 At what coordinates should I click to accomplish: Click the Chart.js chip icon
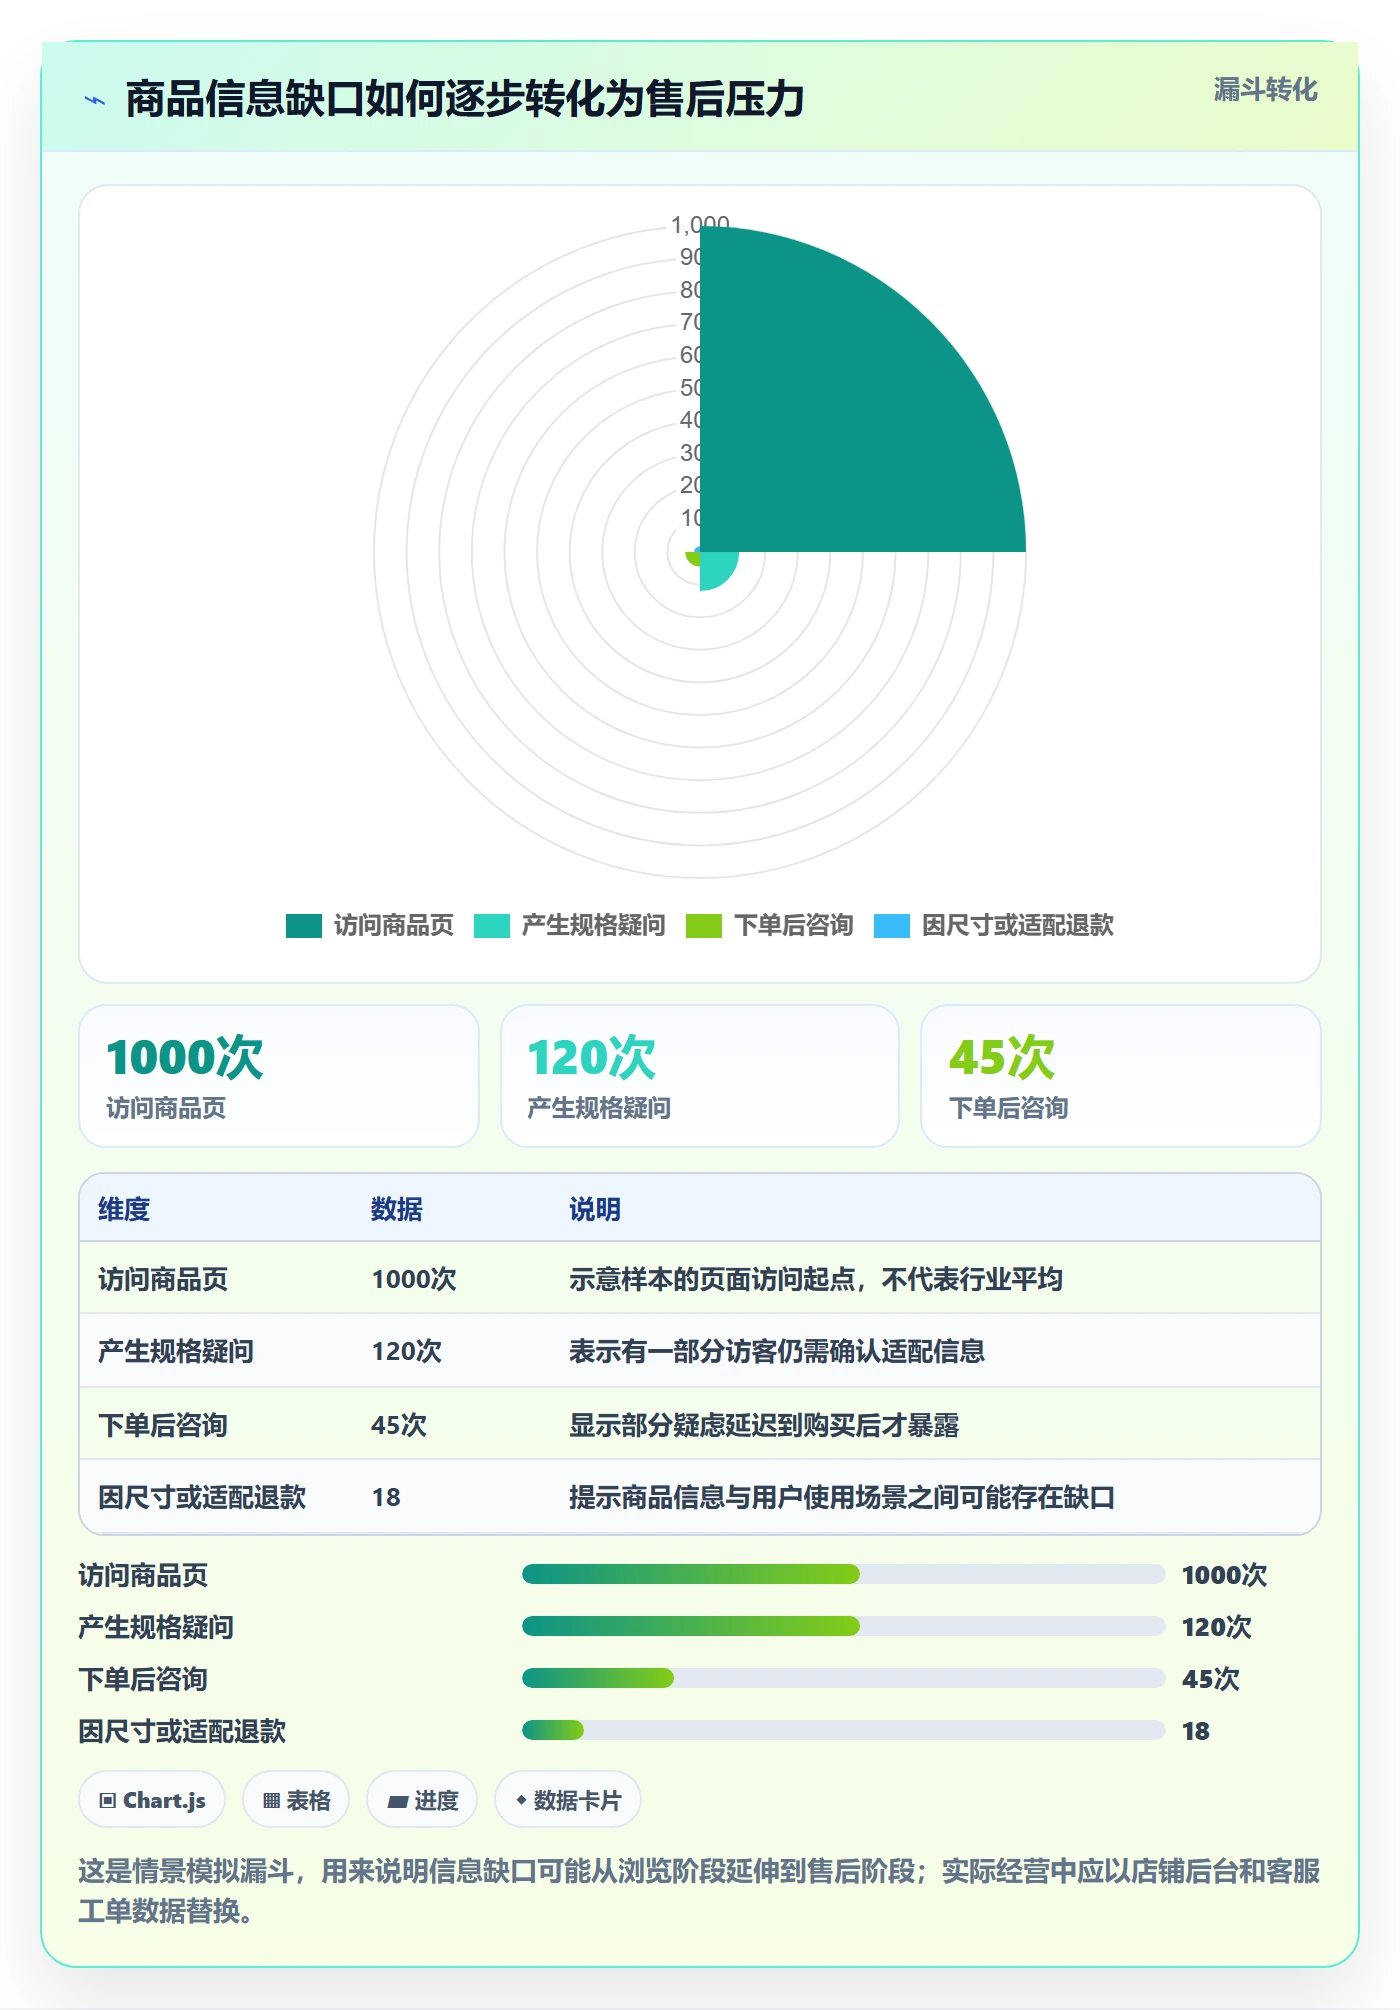pyautogui.click(x=152, y=1800)
